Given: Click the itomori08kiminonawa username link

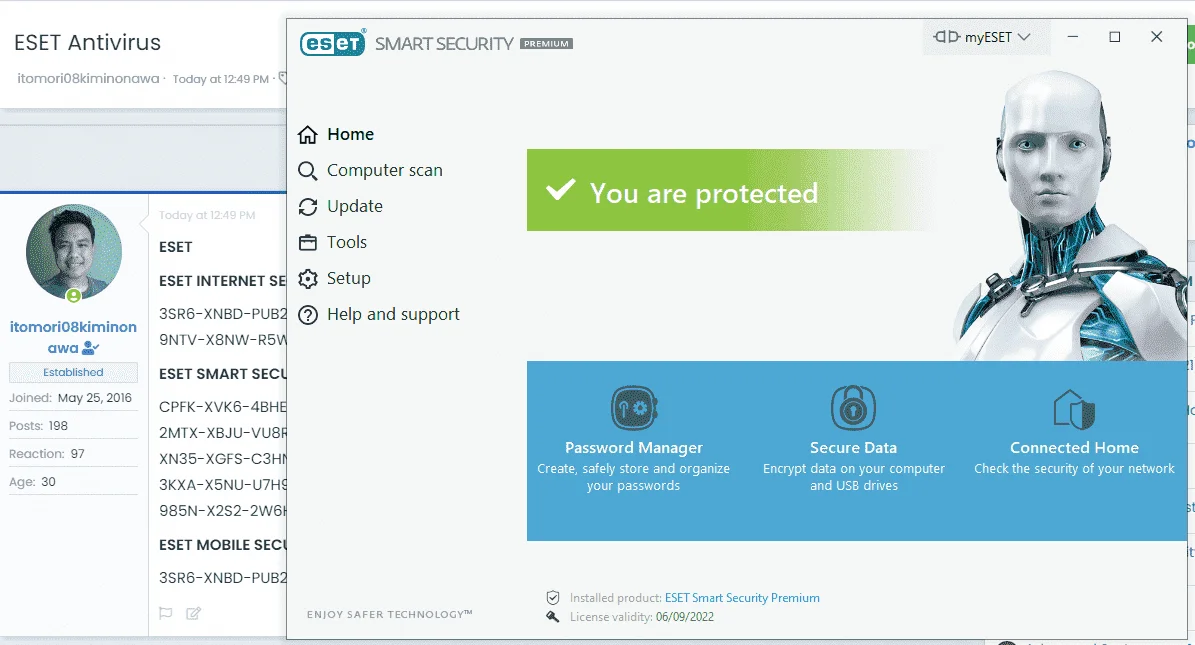Looking at the screenshot, I should [x=73, y=337].
